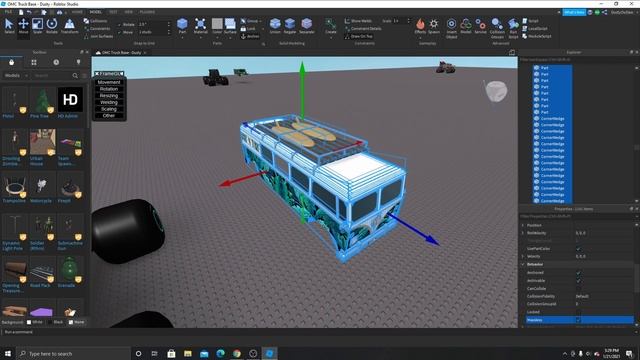640x360 pixels.
Task: Toggle the Massless property checkbox
Action: [578, 320]
